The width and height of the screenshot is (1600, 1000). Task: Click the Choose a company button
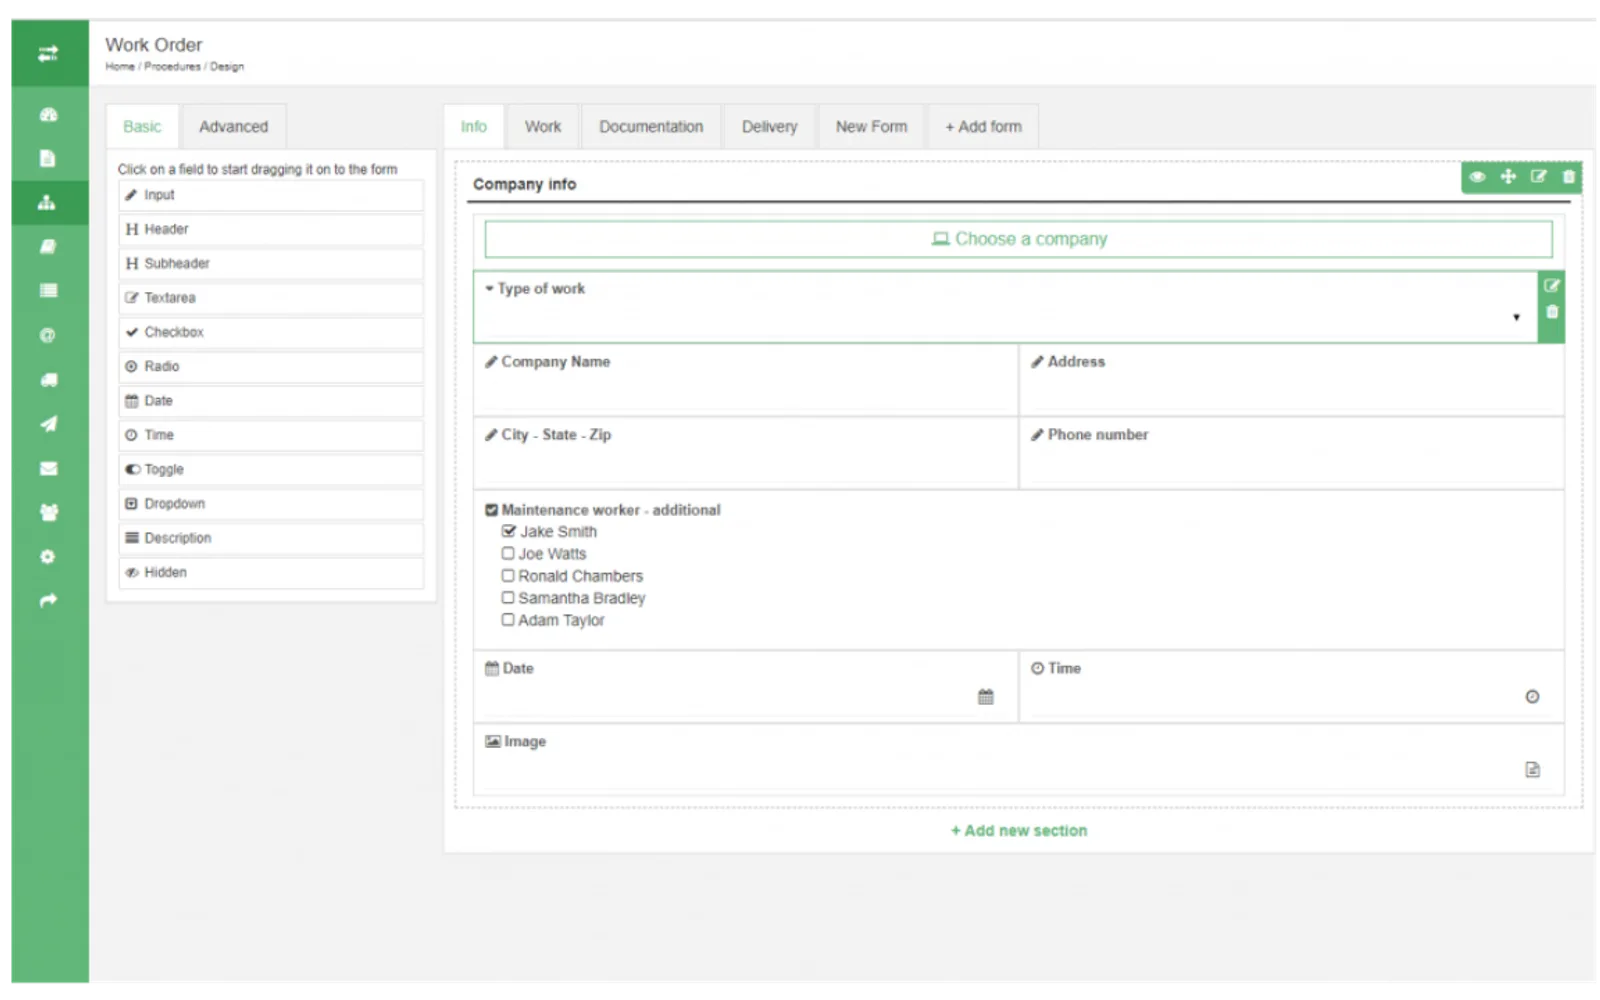click(x=1019, y=240)
